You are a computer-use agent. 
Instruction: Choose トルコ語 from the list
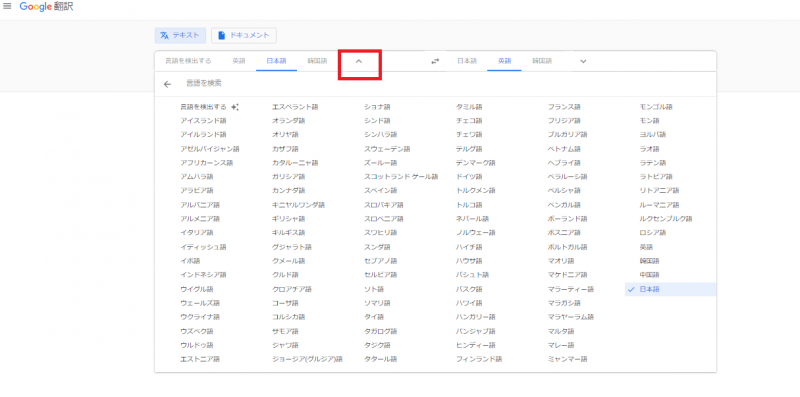point(469,205)
